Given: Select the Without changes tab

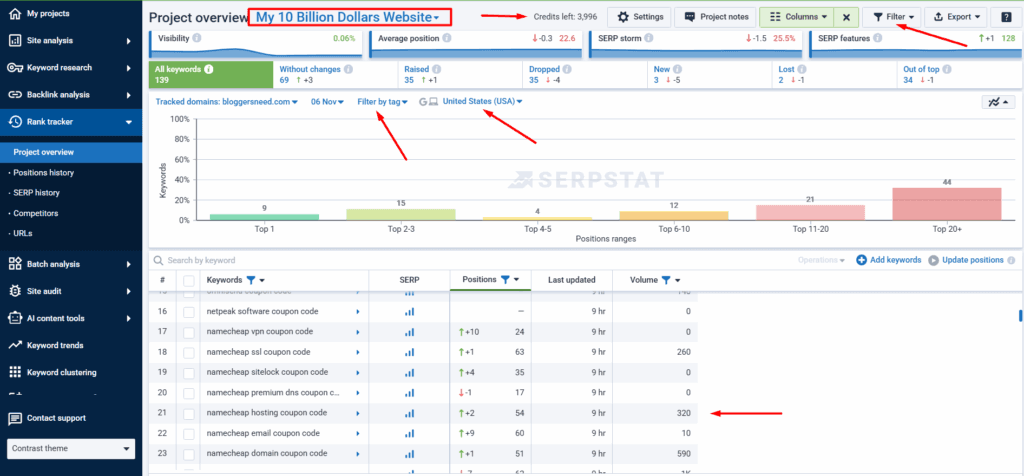Looking at the screenshot, I should [336, 74].
